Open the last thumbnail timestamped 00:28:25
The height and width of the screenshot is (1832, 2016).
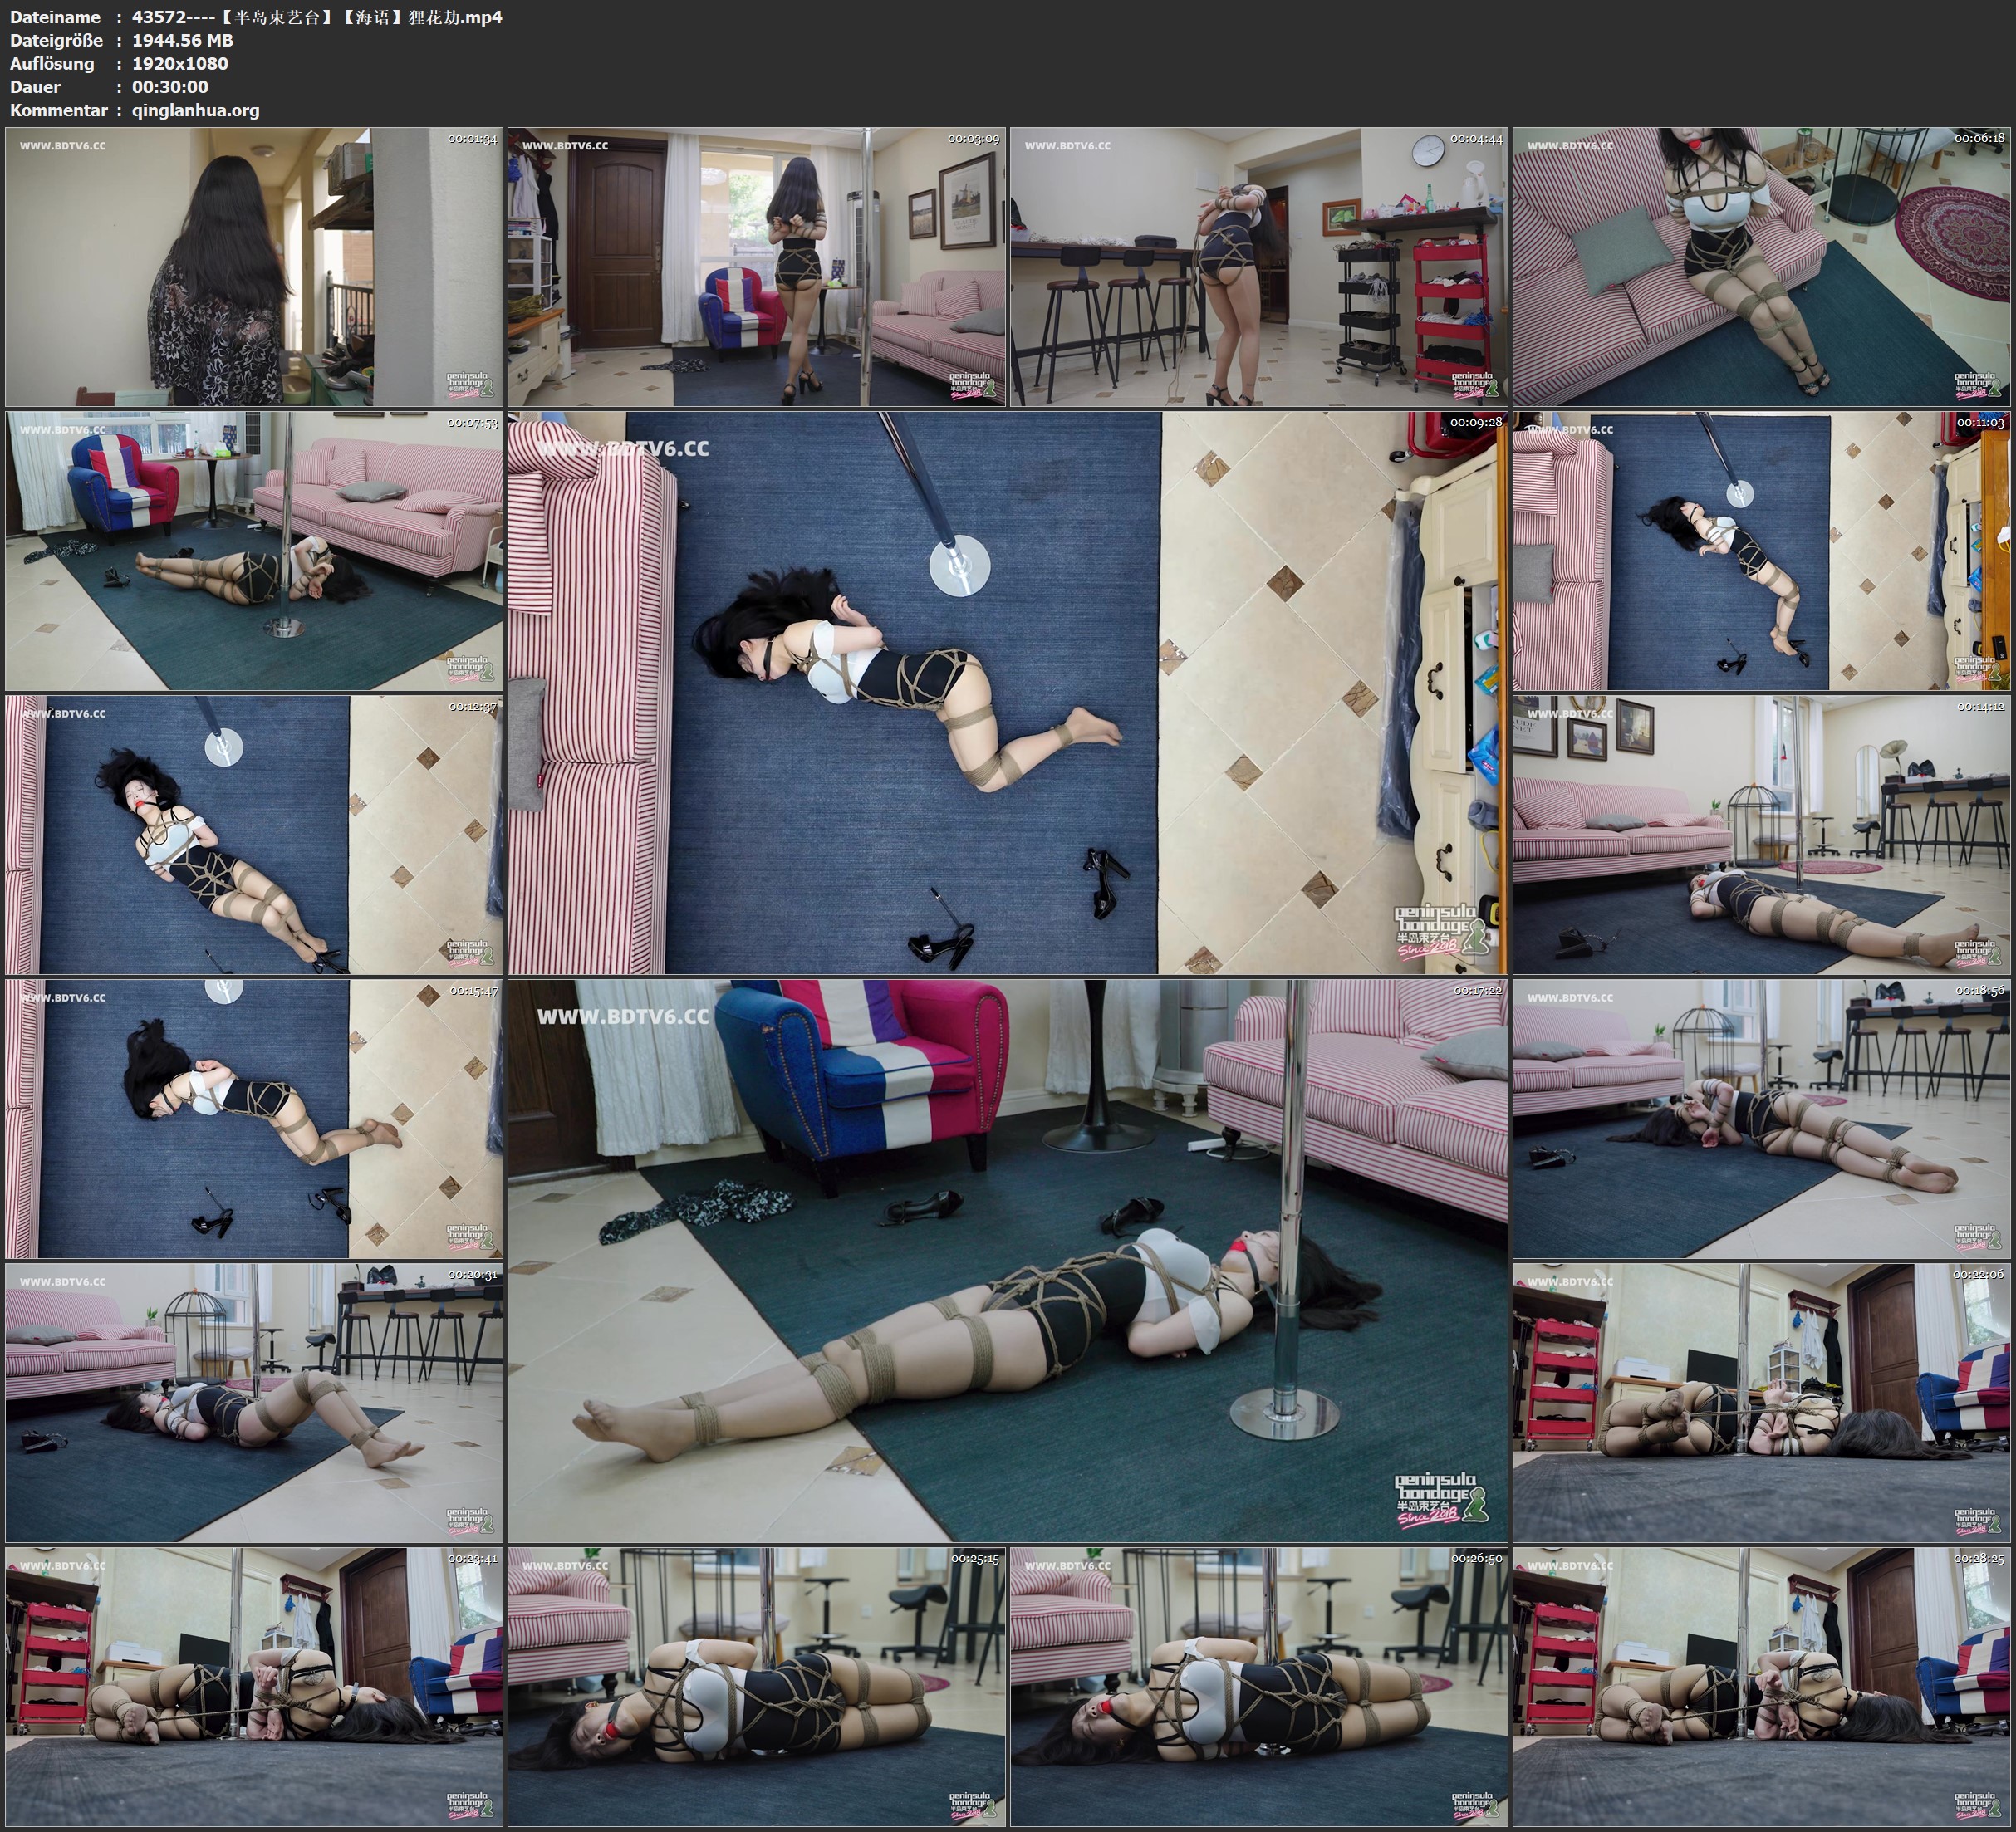[x=1762, y=1686]
